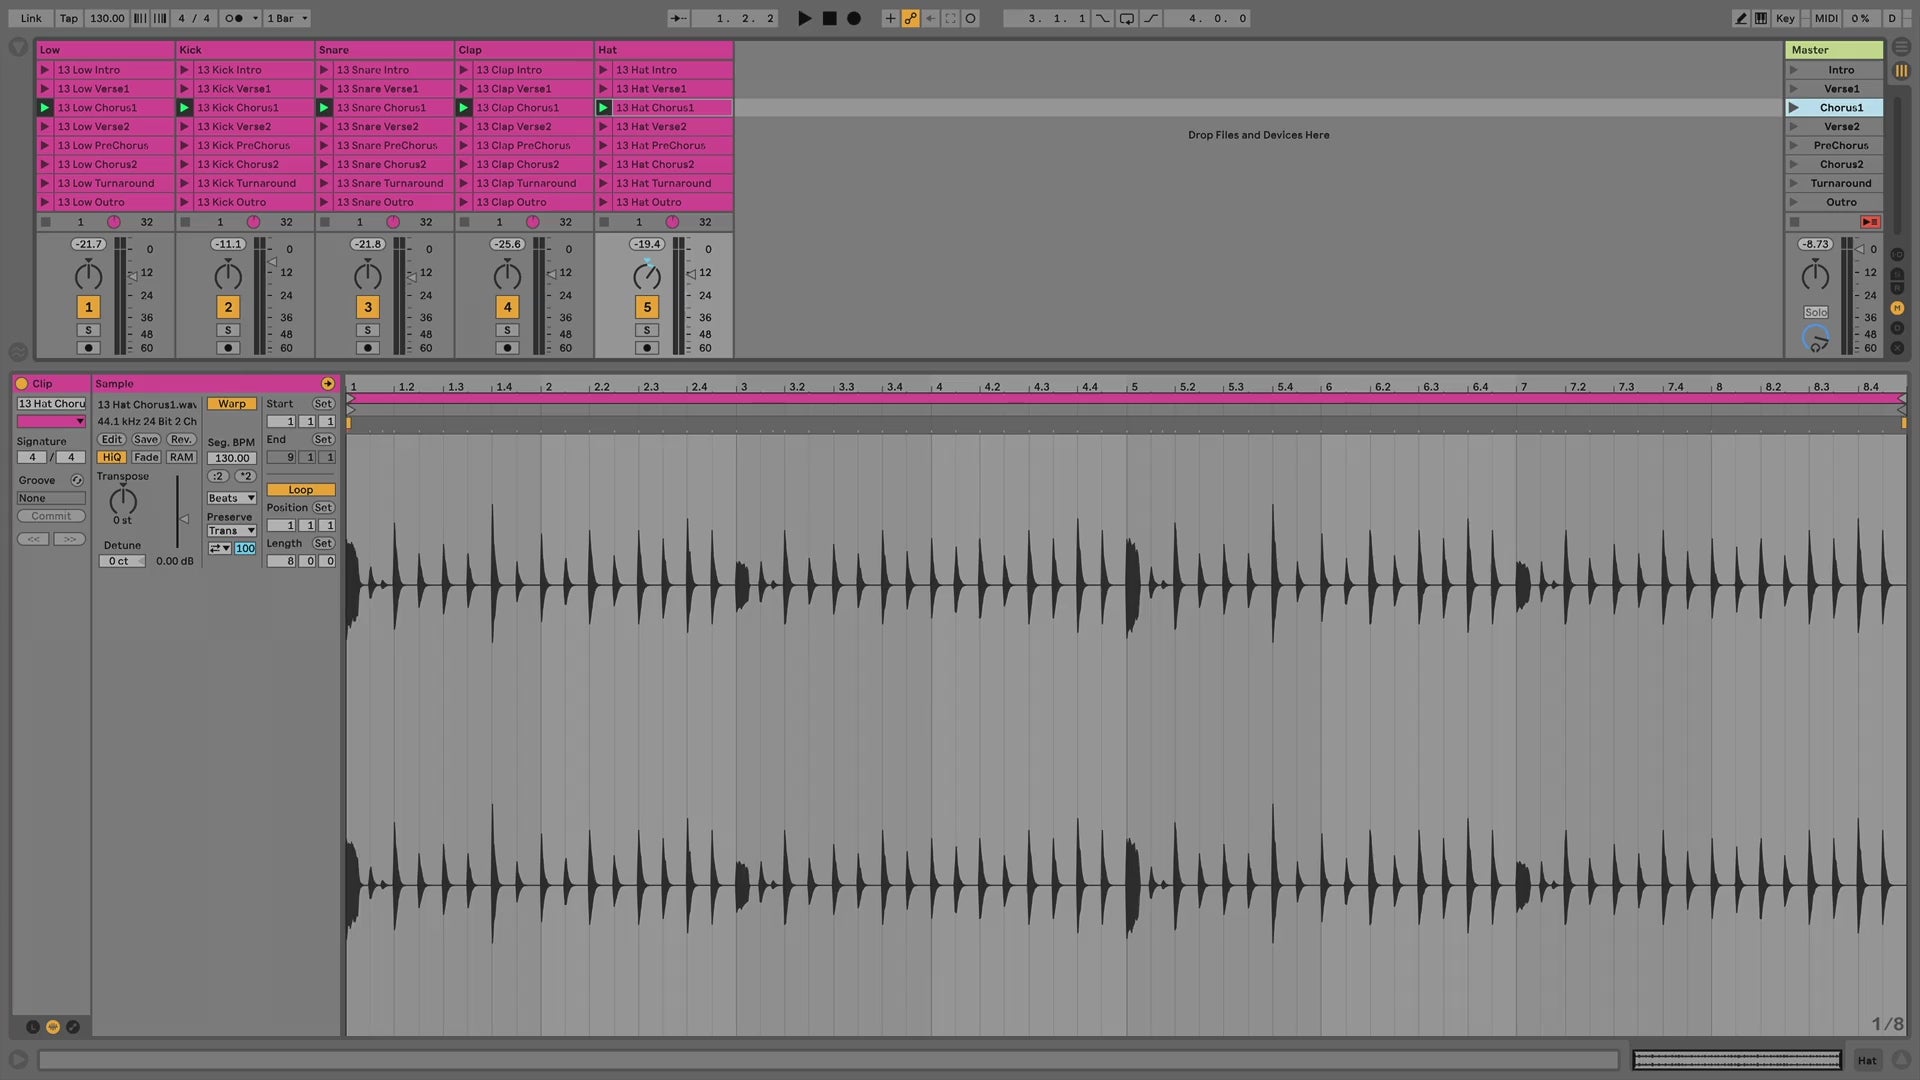Click the Hat track pan knob
The width and height of the screenshot is (1920, 1080).
point(647,275)
